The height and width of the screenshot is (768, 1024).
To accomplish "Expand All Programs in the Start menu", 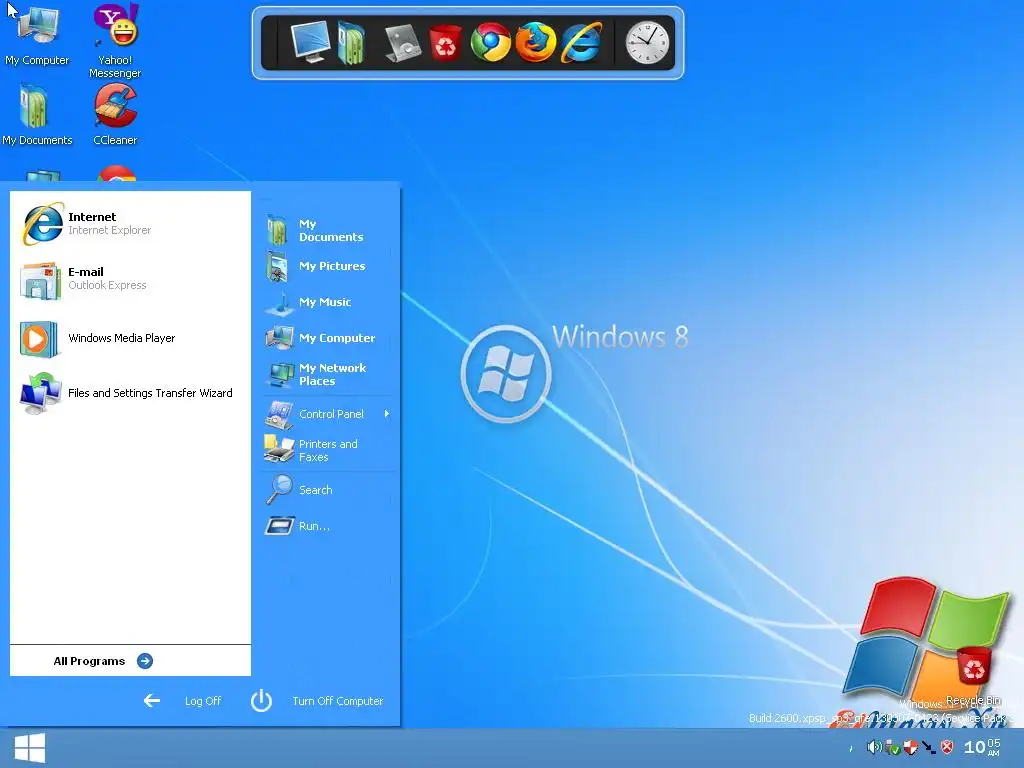I will click(x=103, y=661).
